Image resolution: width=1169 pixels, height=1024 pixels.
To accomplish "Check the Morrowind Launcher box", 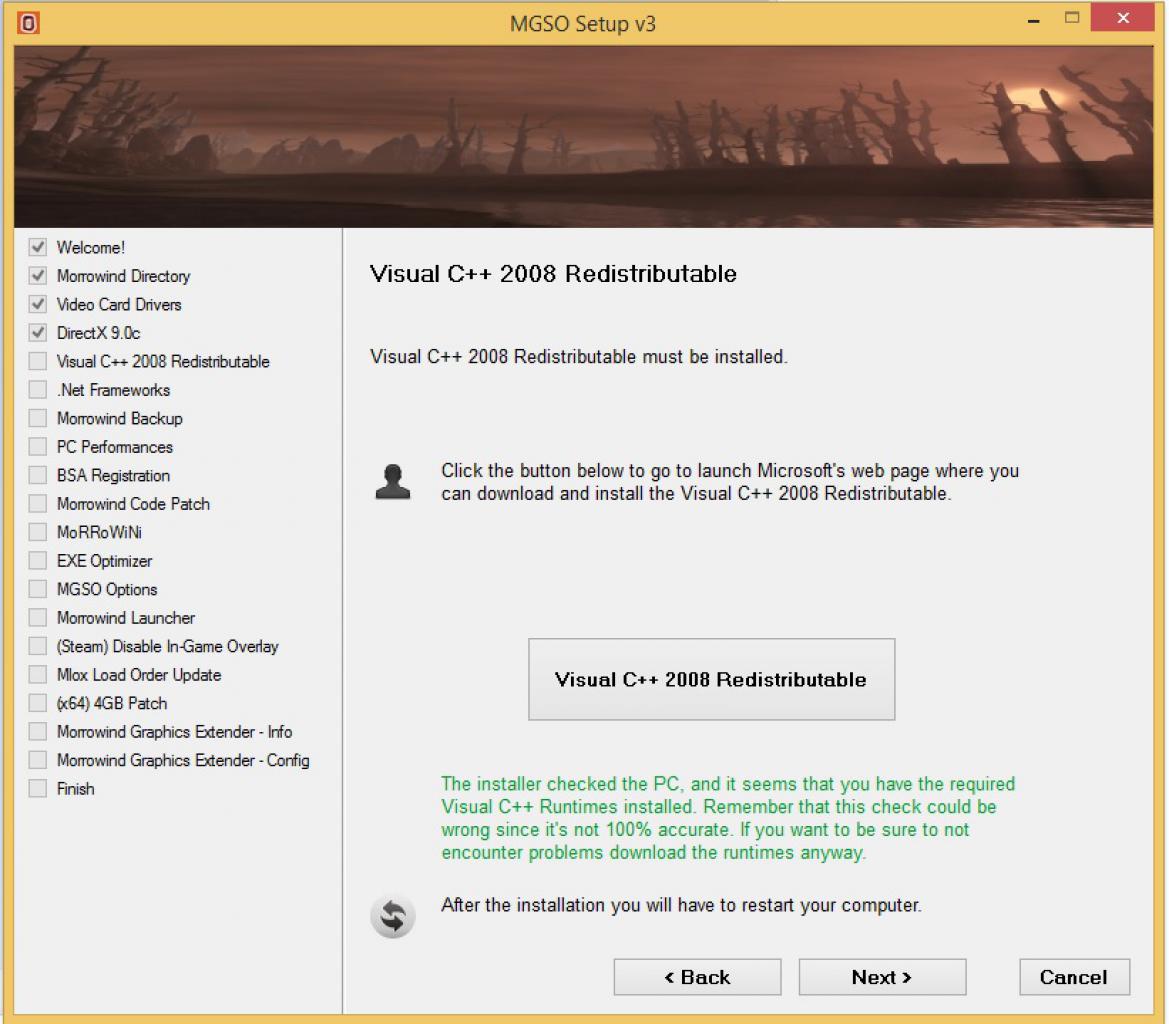I will coord(37,617).
